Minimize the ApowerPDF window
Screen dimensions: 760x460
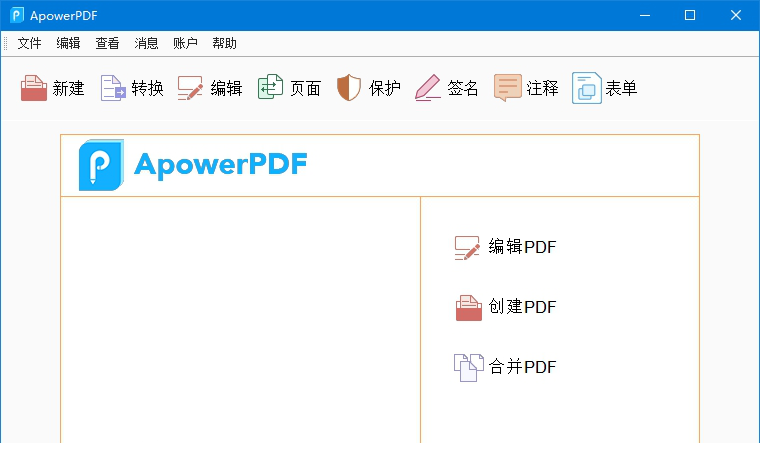645,16
